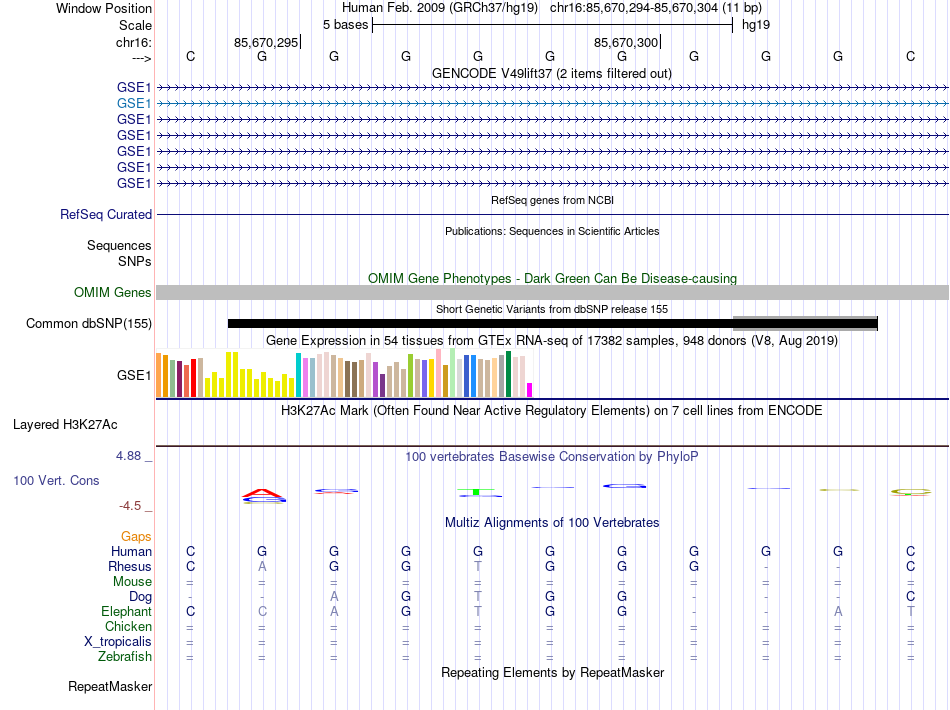Screen dimensions: 950x710
Task: Open Basewise Conservation by PhyloP title
Action: 552,457
